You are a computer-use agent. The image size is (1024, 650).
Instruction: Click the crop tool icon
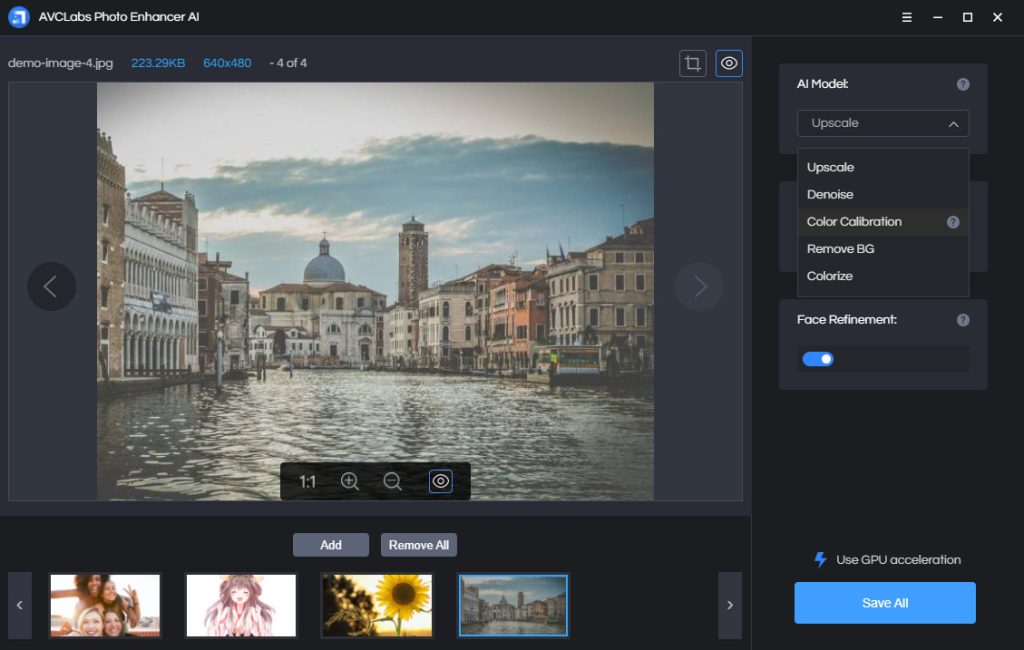[x=692, y=64]
